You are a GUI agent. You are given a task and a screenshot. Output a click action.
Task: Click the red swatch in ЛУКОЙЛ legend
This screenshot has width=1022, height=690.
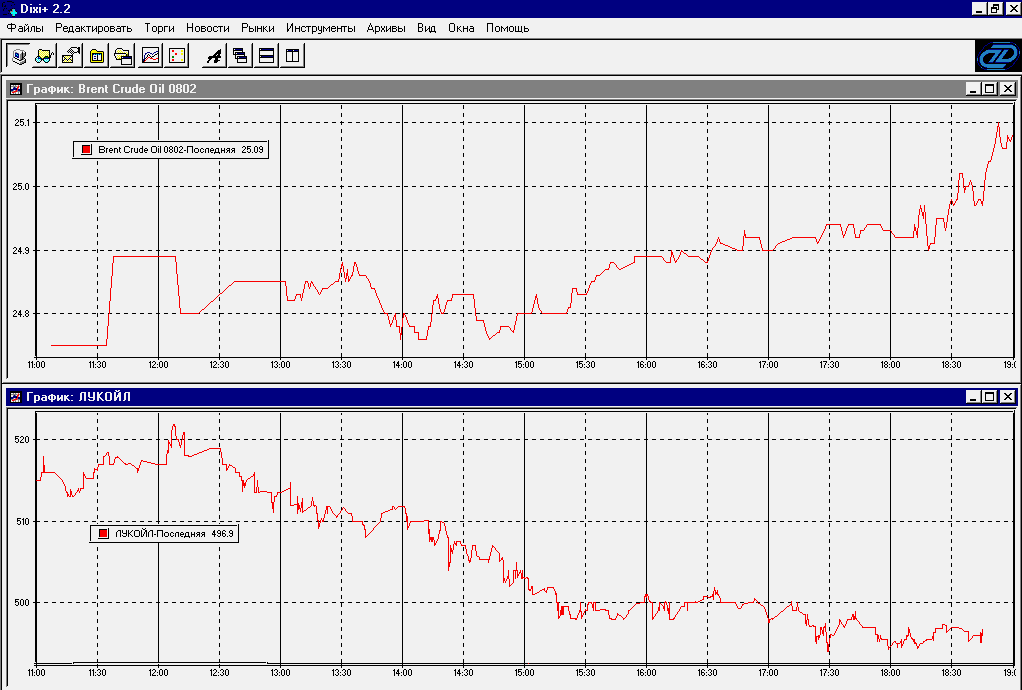coord(103,534)
